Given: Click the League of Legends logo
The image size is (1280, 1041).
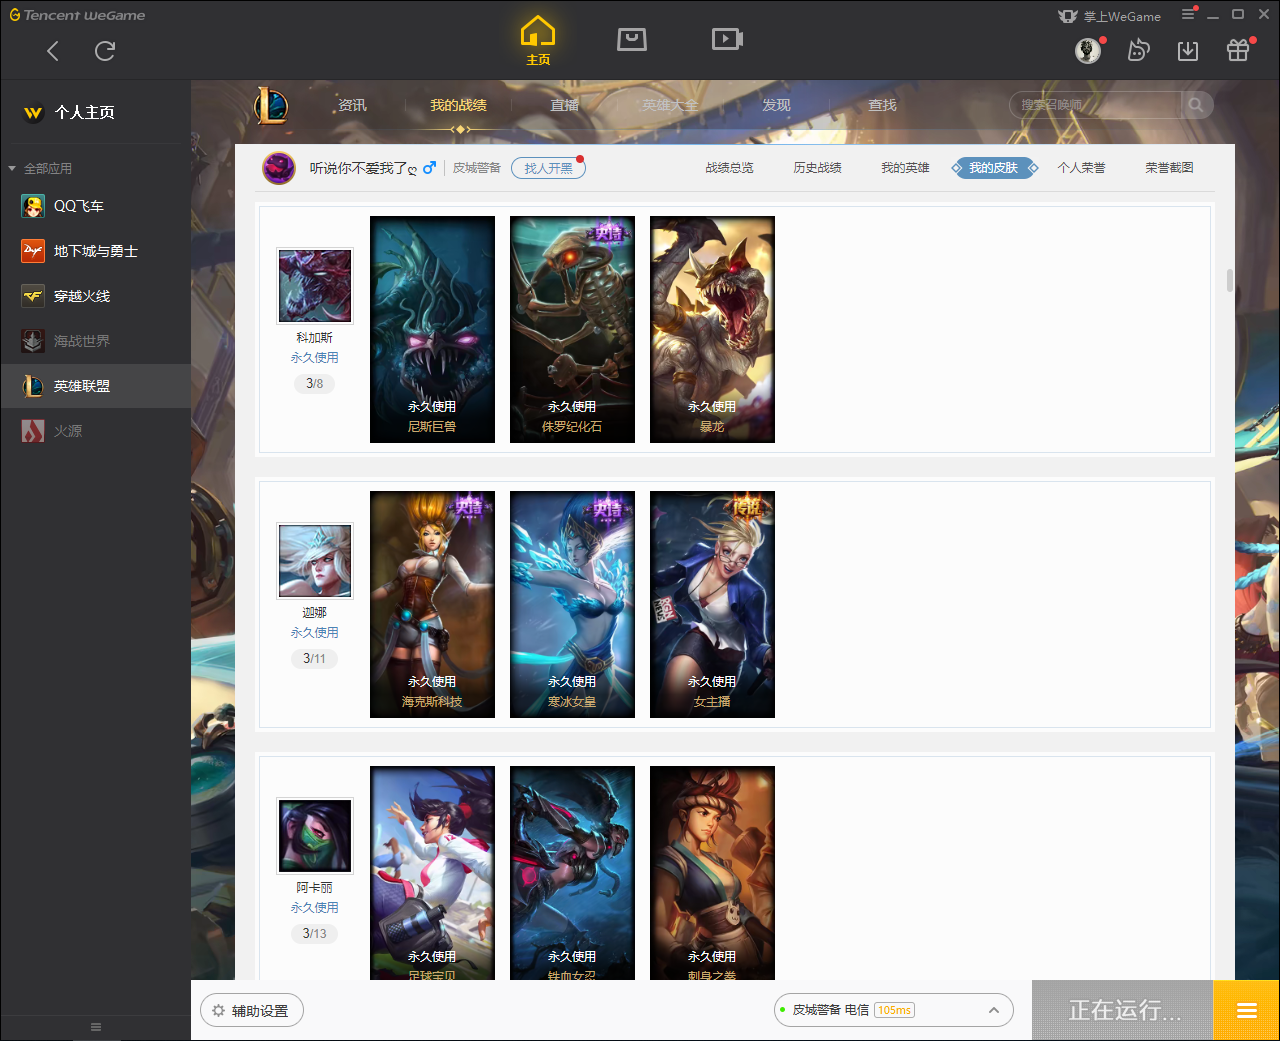Looking at the screenshot, I should 271,105.
